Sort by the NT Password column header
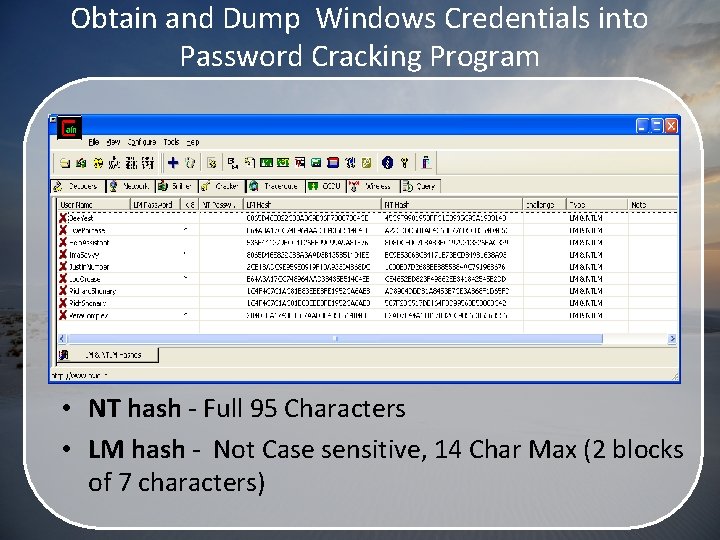The height and width of the screenshot is (540, 720). tap(220, 205)
